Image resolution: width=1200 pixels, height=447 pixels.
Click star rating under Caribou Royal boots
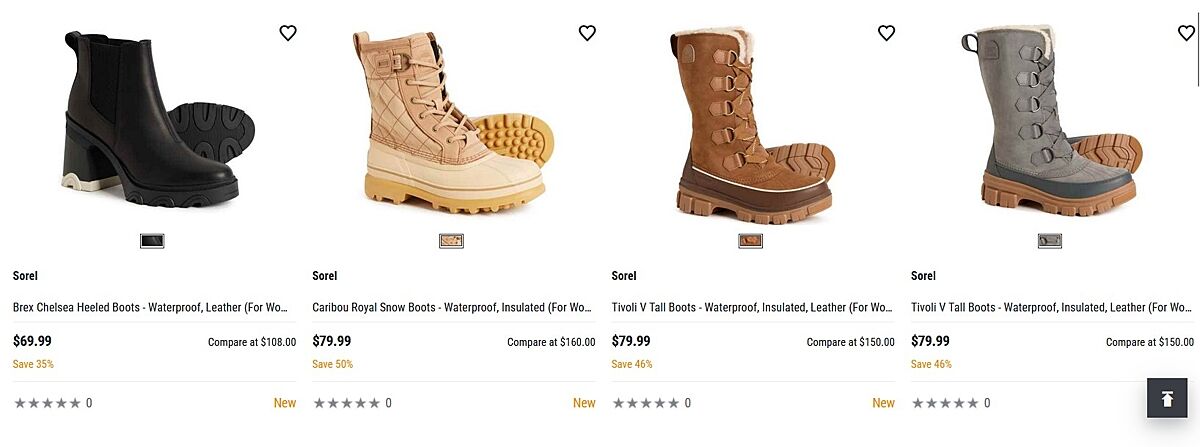[x=347, y=403]
